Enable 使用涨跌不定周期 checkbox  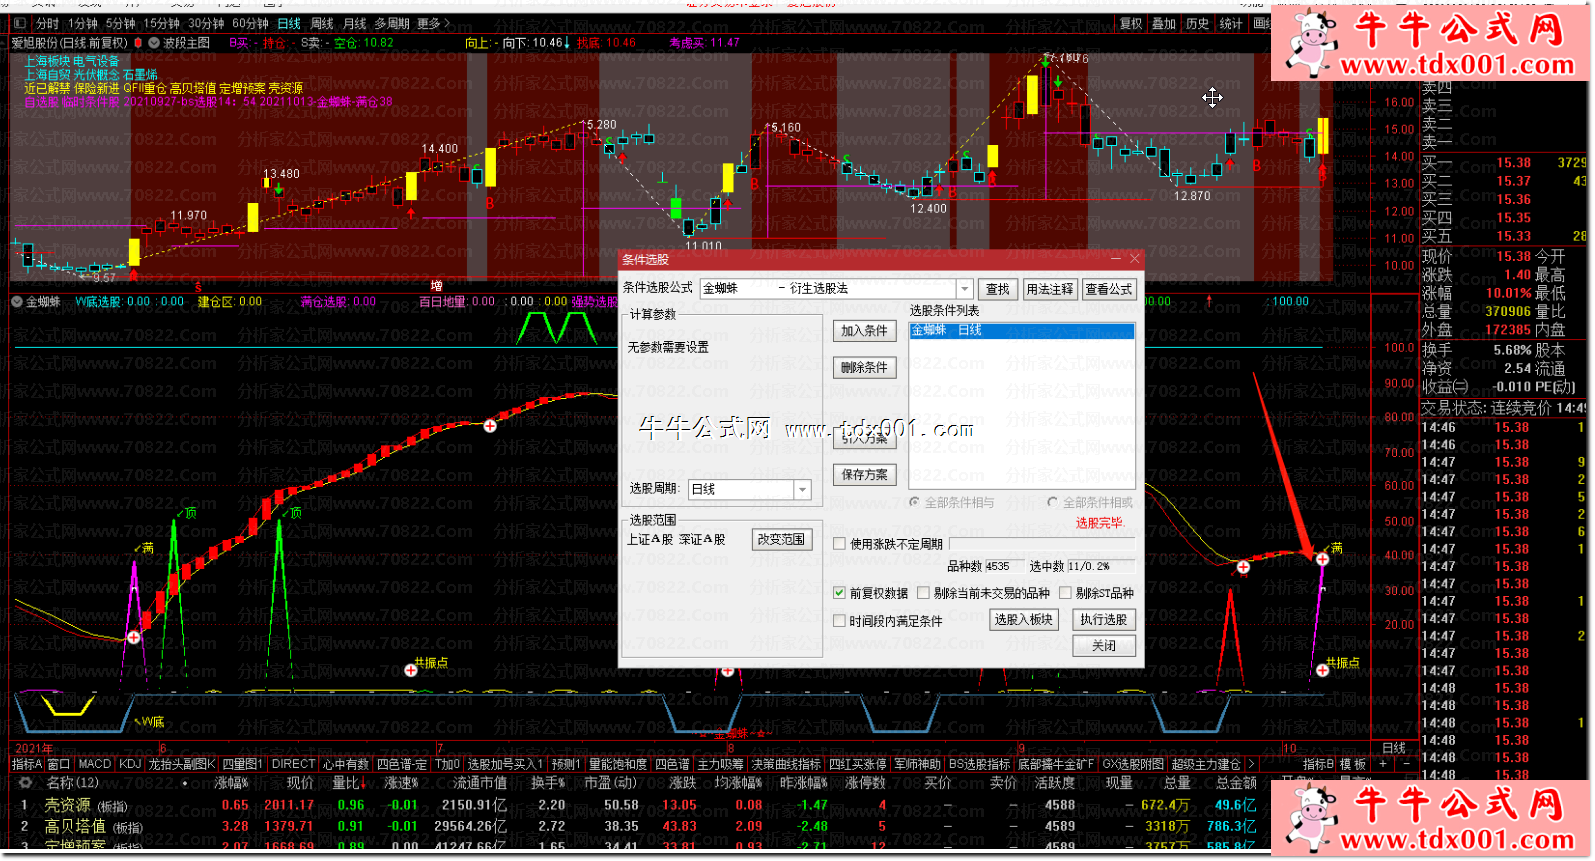point(840,544)
